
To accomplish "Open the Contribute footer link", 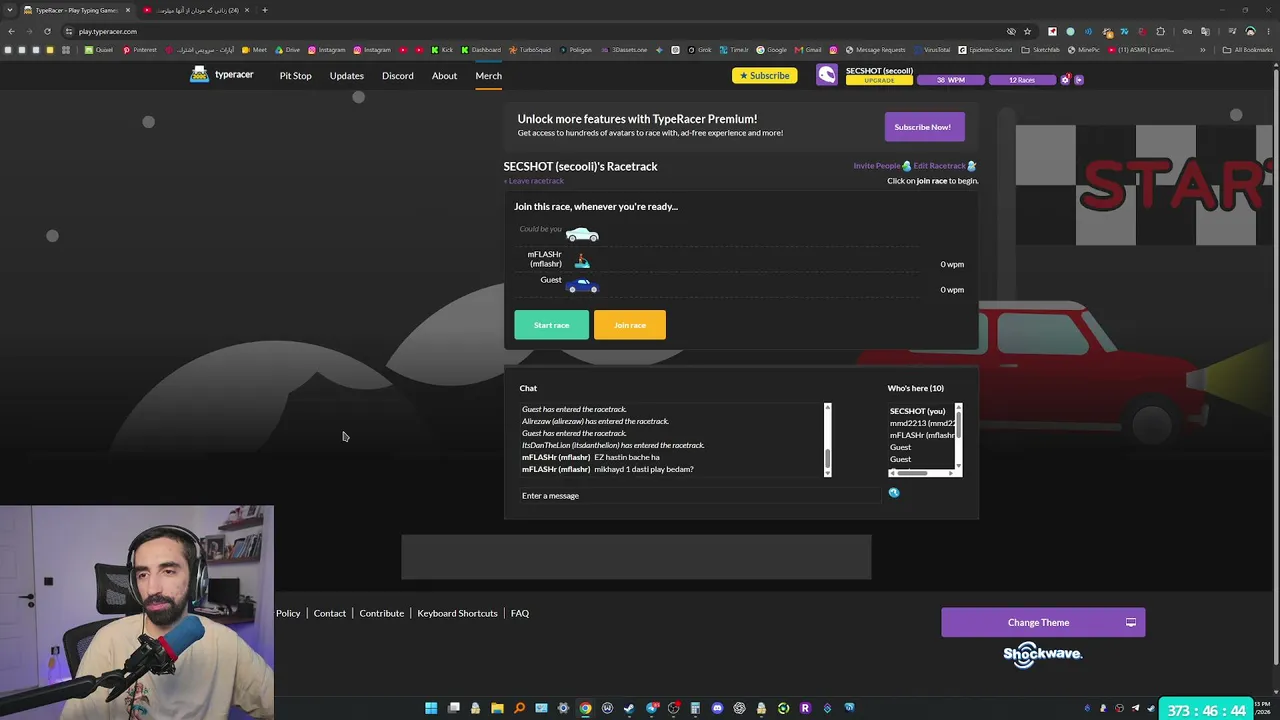I will [x=381, y=613].
